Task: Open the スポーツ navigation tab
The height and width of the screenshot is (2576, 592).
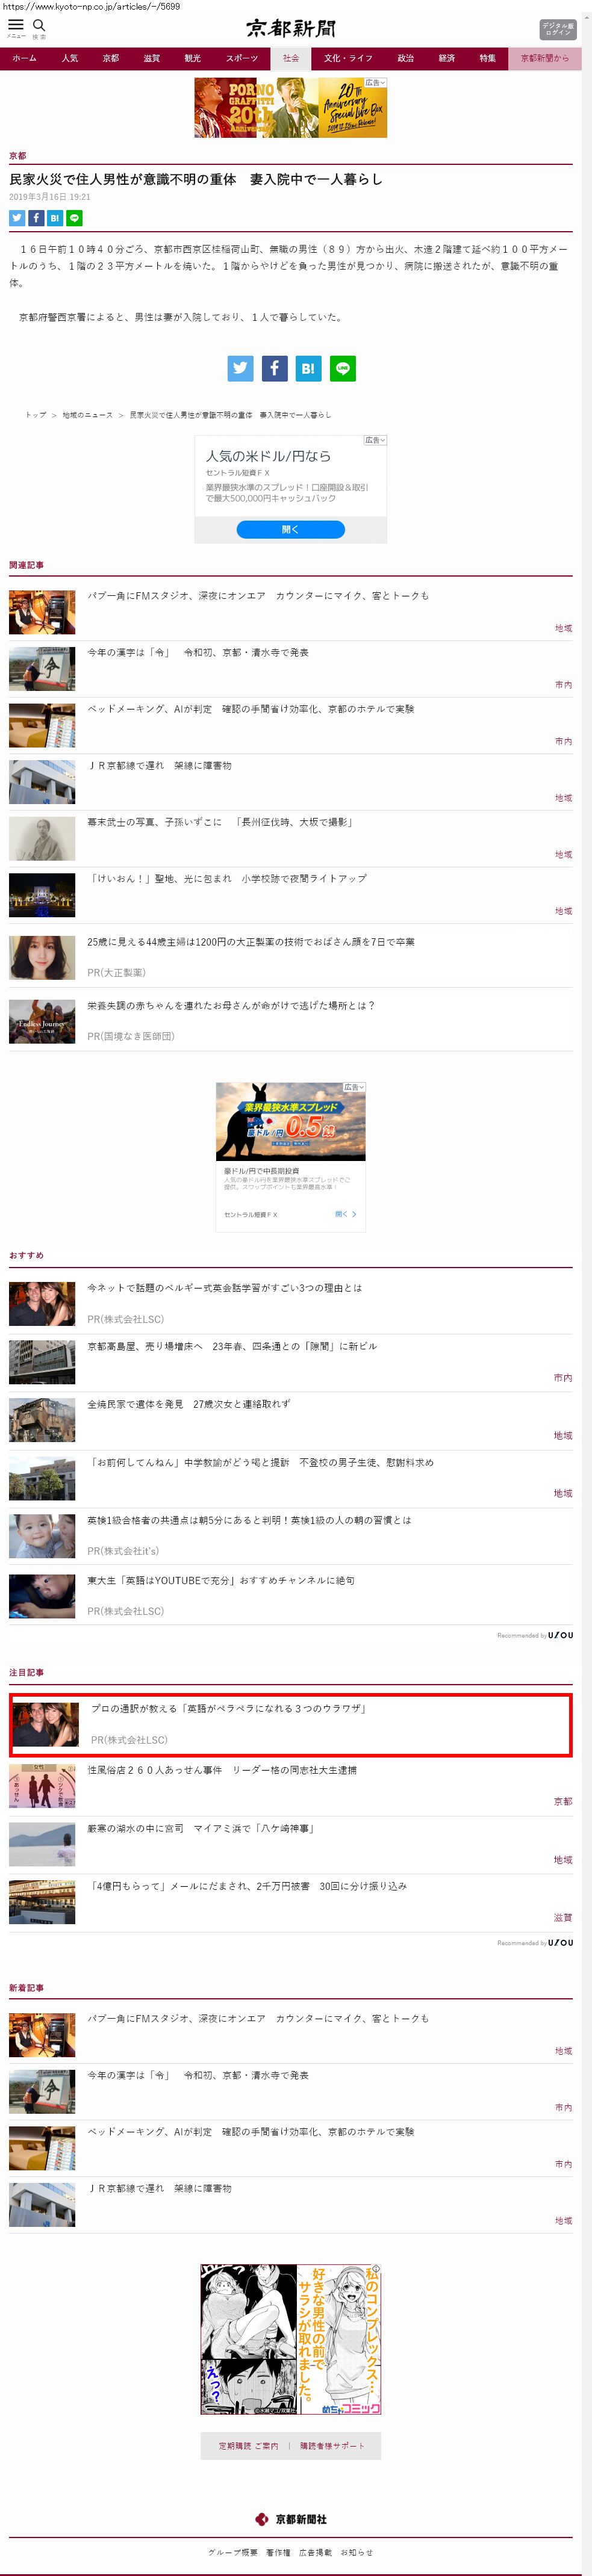Action: pos(241,58)
